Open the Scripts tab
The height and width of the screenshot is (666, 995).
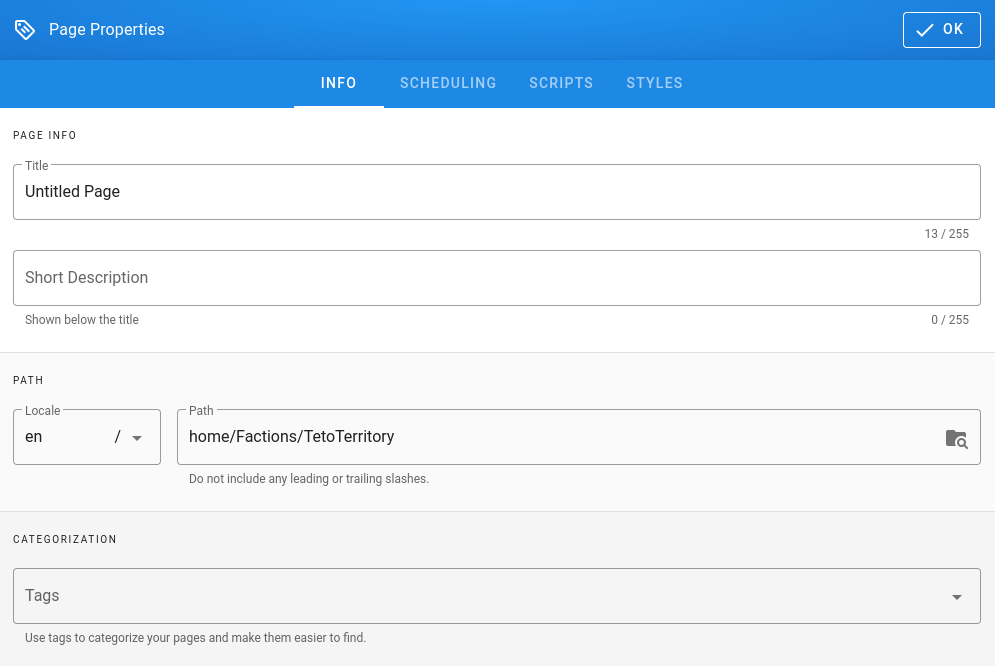[561, 83]
